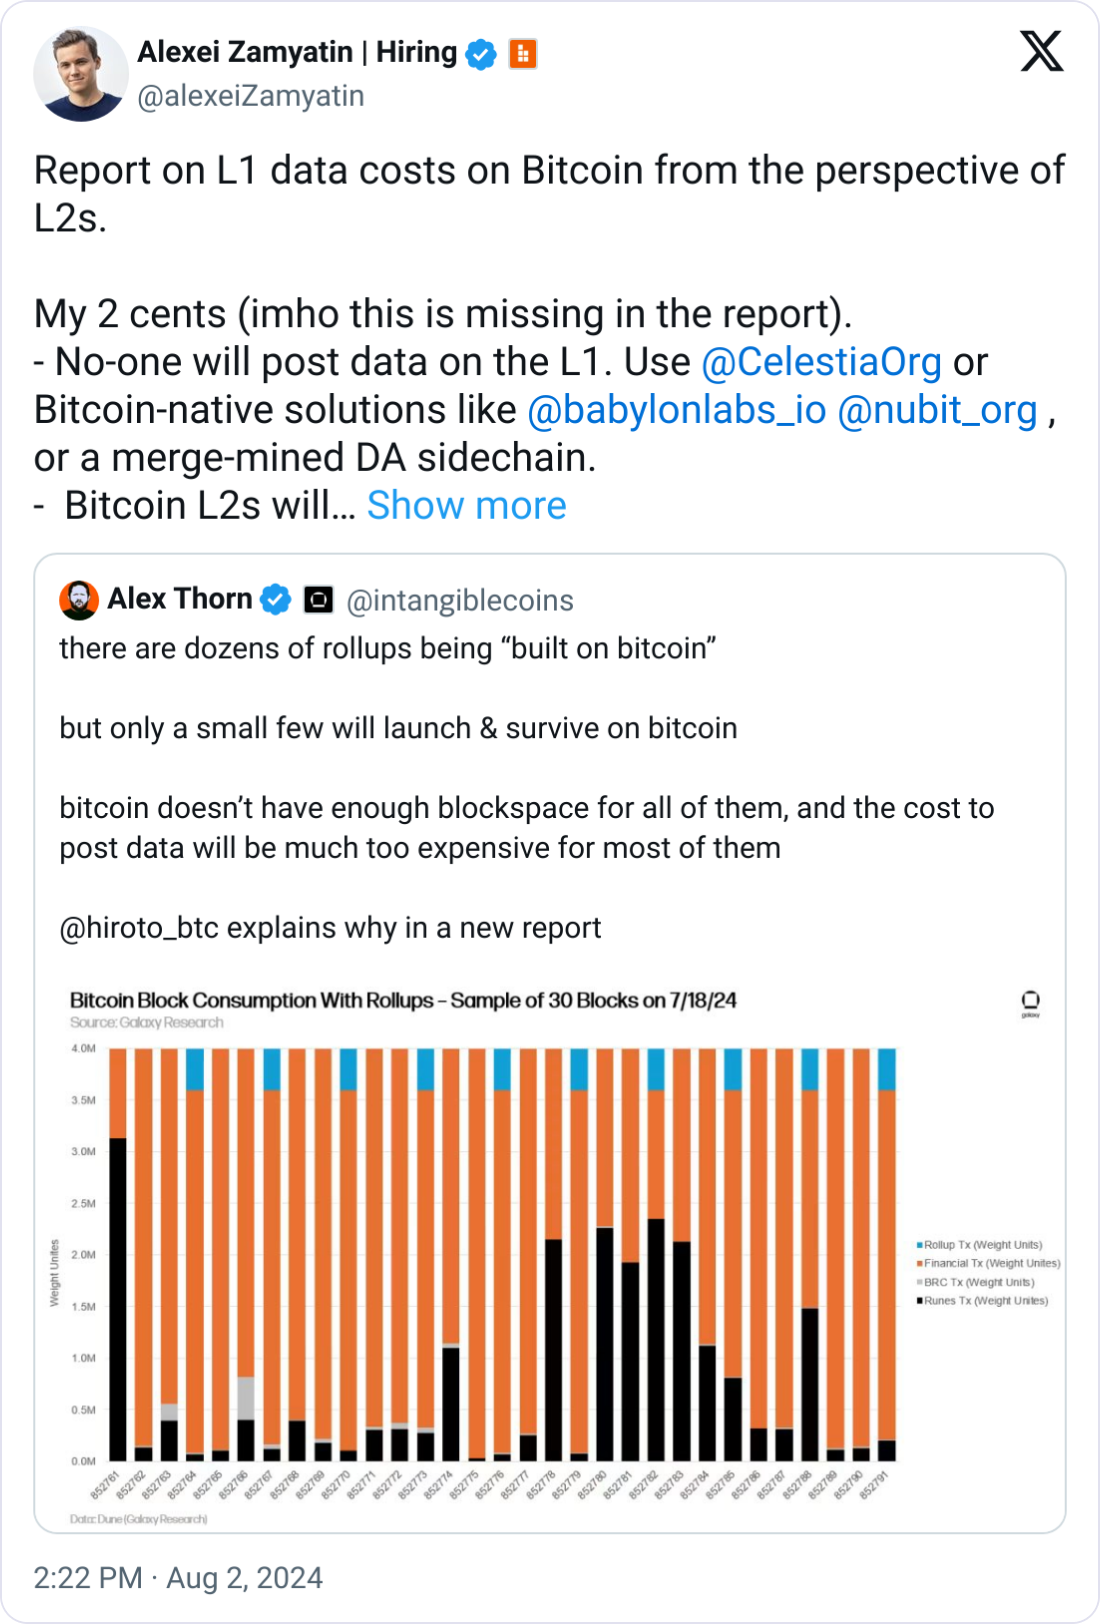Click Rollup Tx blue legend swatch
1100x1624 pixels.
point(919,1245)
